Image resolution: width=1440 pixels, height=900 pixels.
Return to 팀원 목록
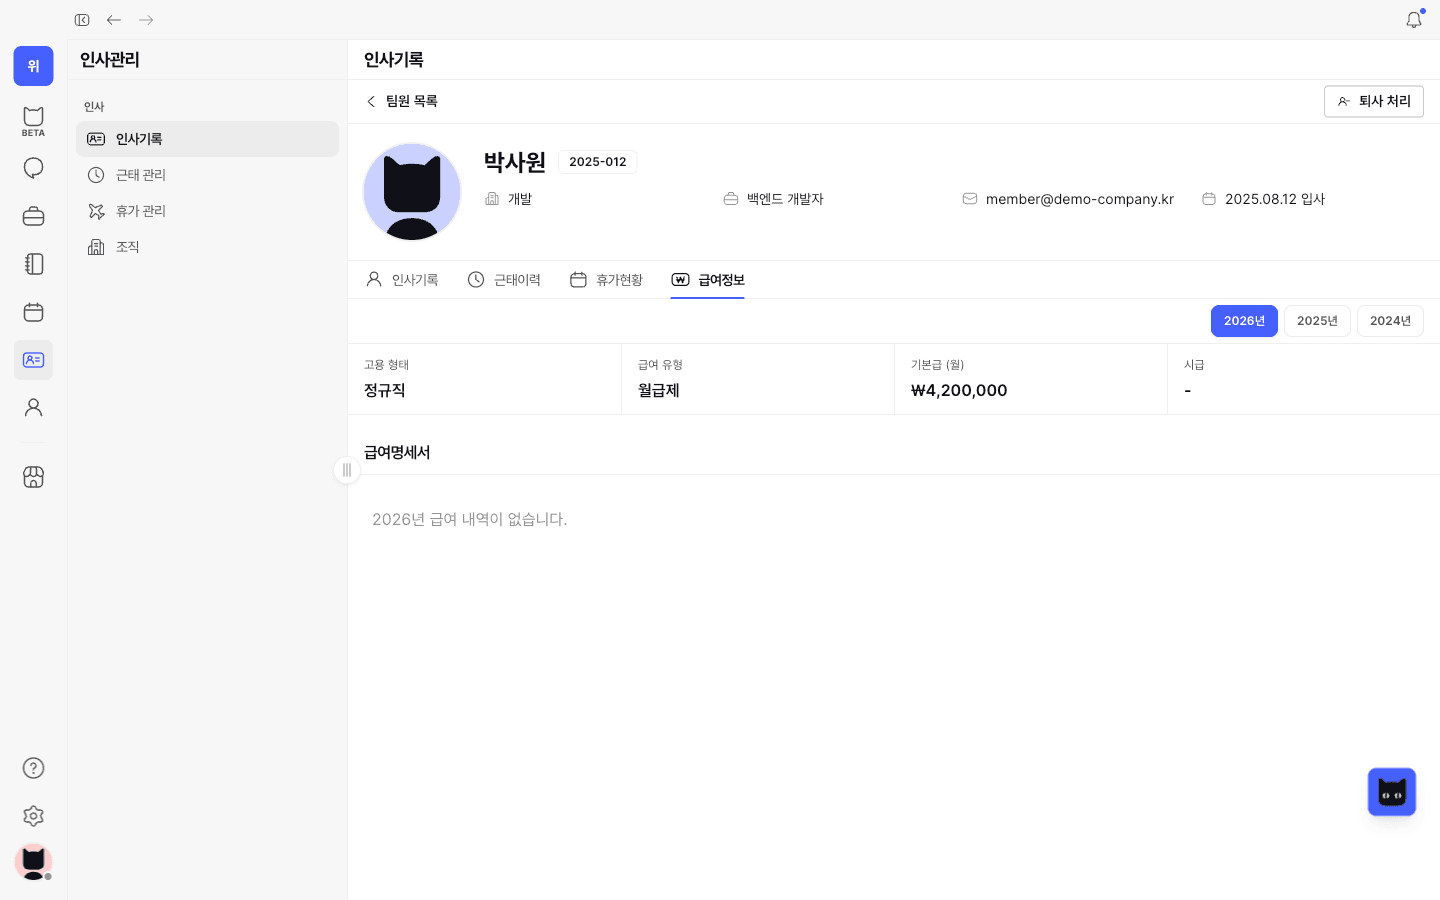401,101
